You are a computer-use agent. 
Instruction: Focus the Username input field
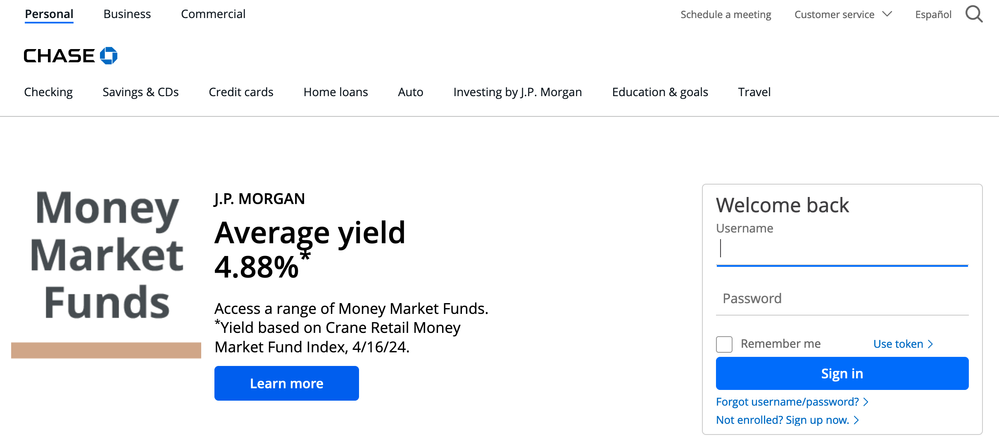click(x=842, y=250)
